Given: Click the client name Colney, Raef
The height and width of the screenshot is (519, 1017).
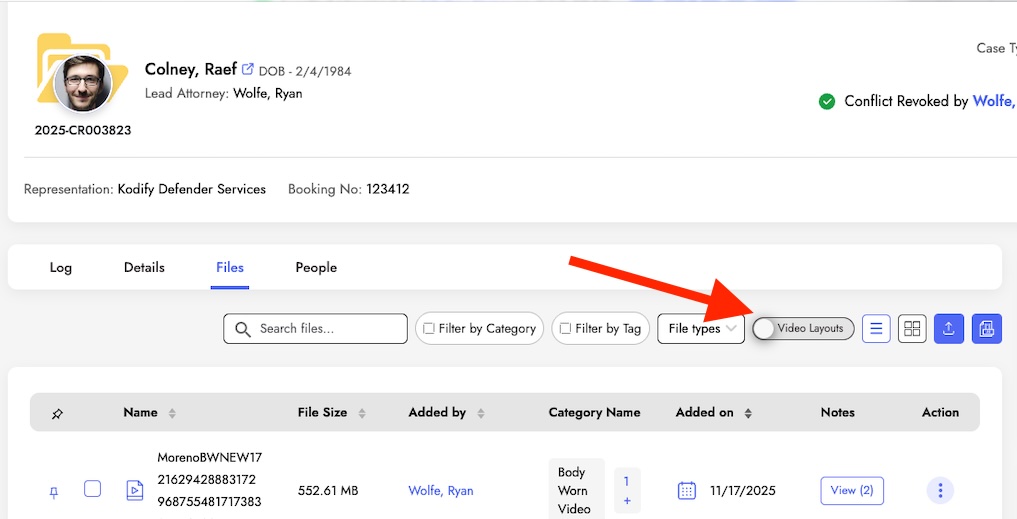Looking at the screenshot, I should click(x=191, y=69).
